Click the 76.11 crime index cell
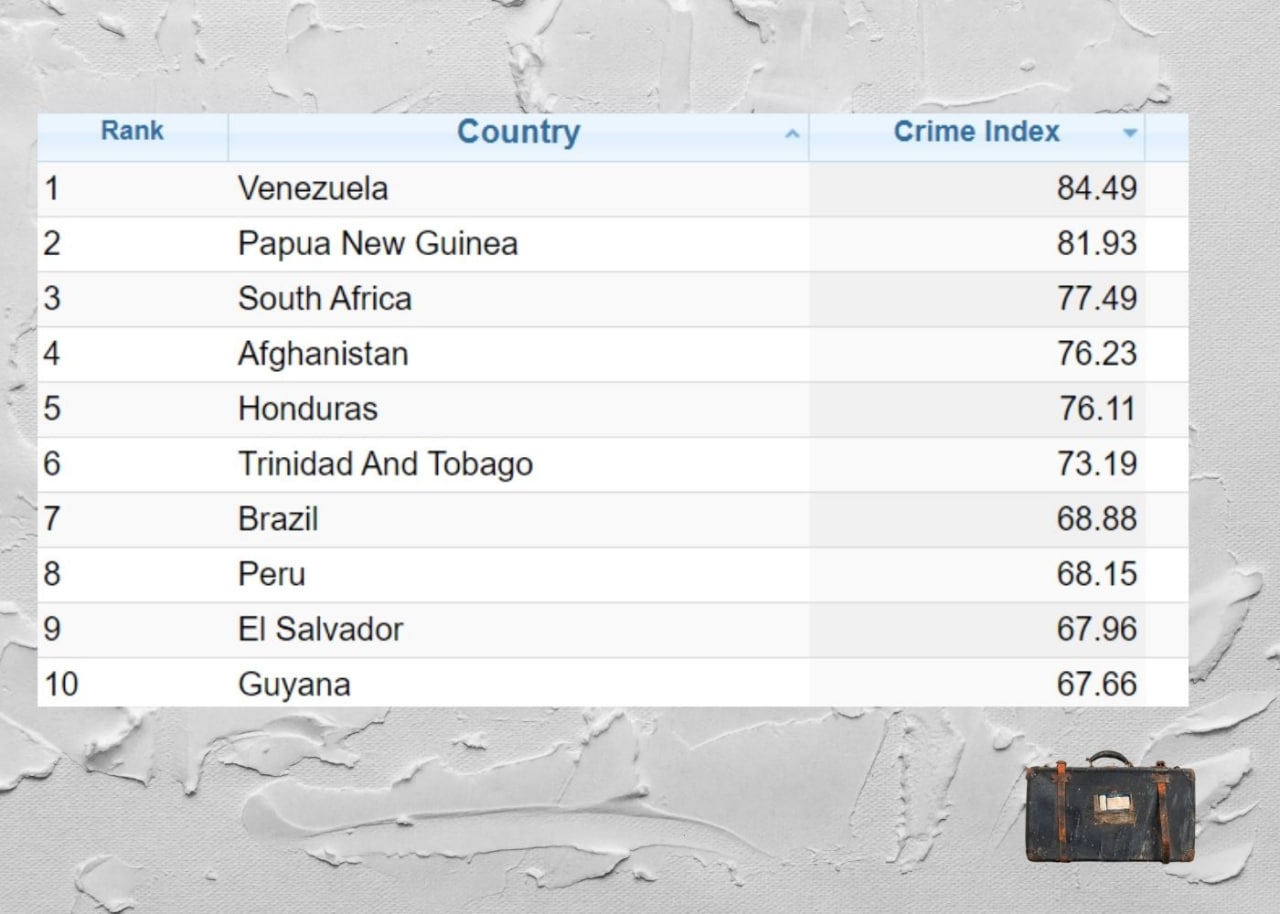The image size is (1280, 914). point(1098,409)
